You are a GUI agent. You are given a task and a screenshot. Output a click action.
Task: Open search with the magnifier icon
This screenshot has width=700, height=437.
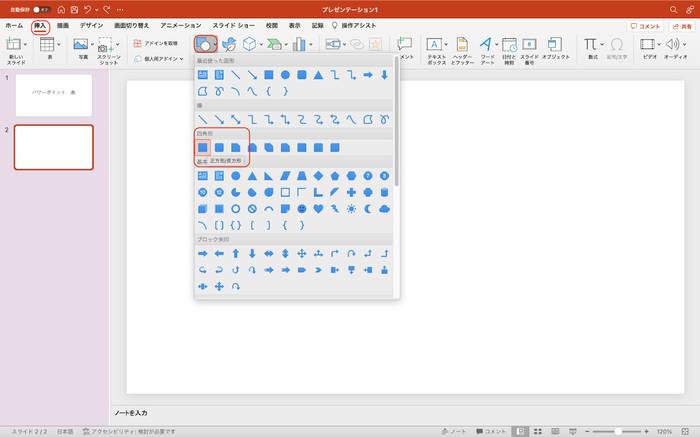tap(674, 9)
